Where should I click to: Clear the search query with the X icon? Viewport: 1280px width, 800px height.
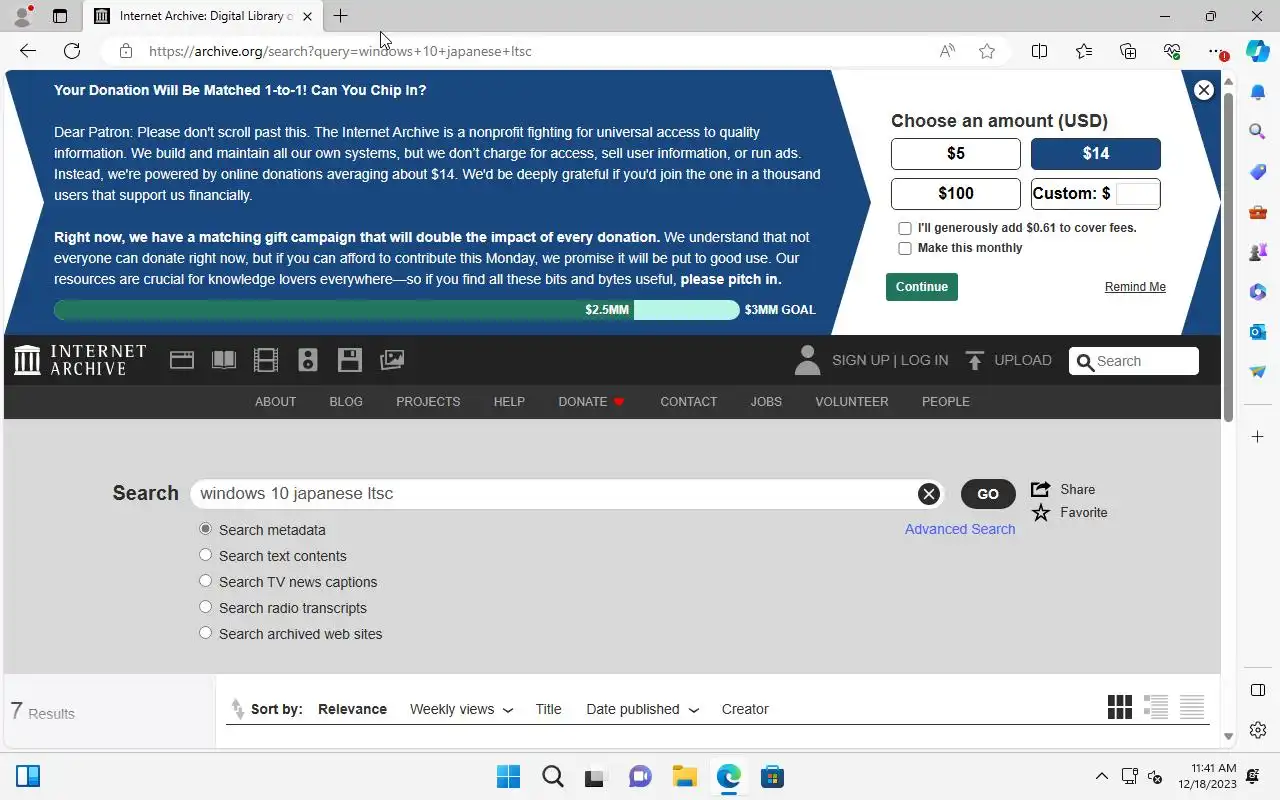[929, 493]
